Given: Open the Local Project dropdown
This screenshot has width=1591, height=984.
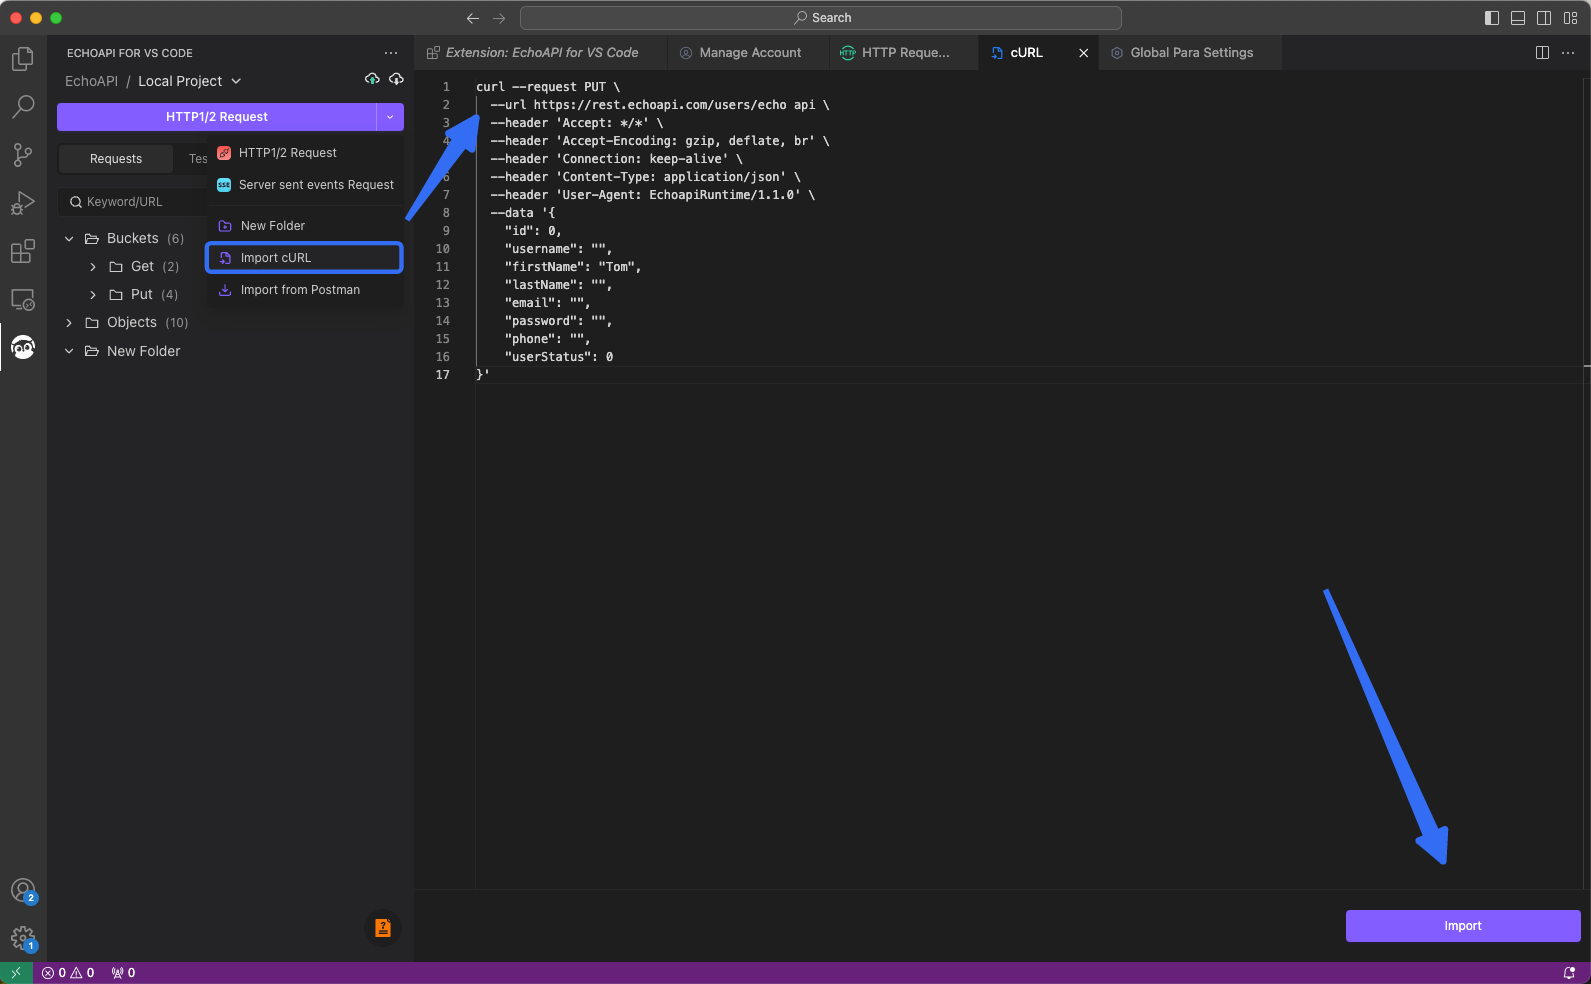Looking at the screenshot, I should pos(190,81).
